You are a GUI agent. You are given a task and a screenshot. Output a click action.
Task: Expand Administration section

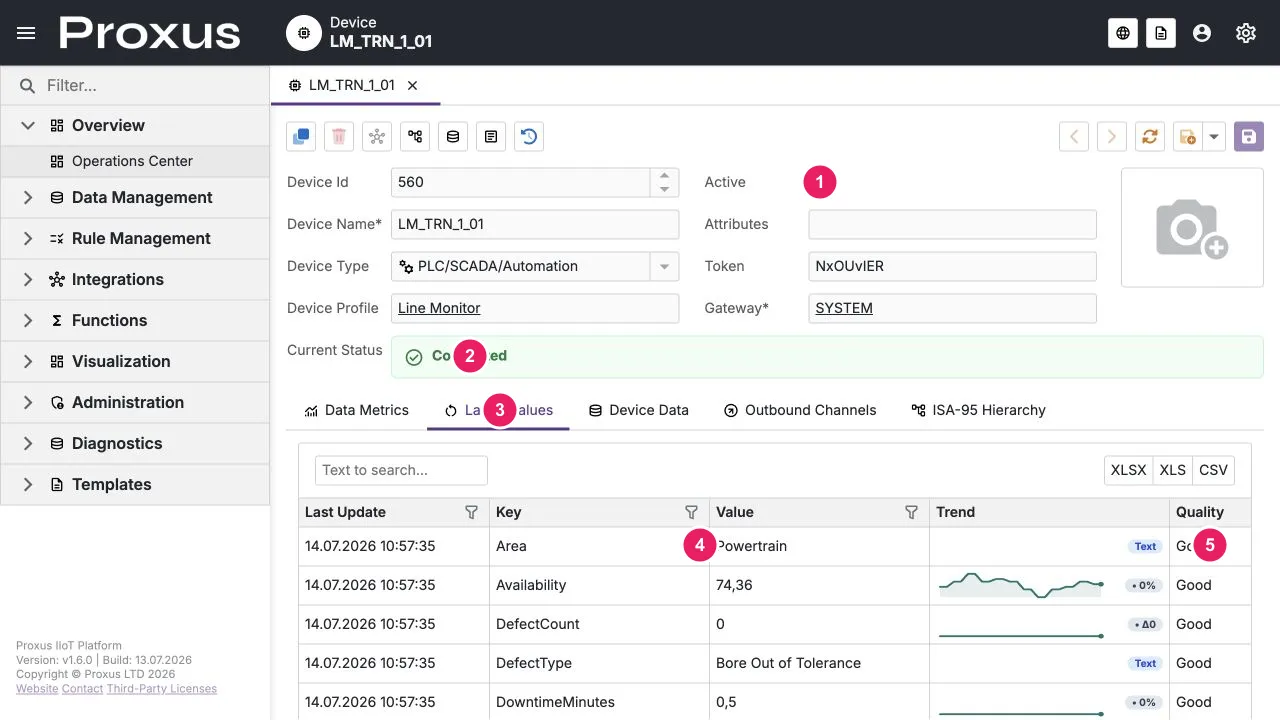click(x=28, y=403)
